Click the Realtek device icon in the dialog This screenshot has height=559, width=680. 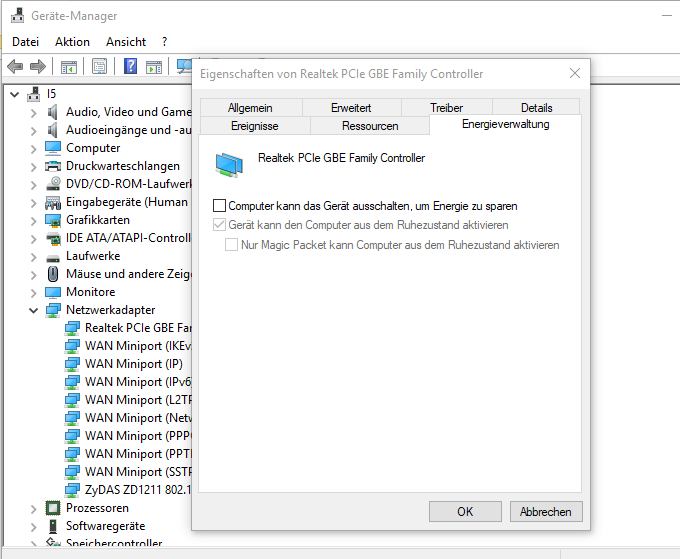pyautogui.click(x=229, y=165)
